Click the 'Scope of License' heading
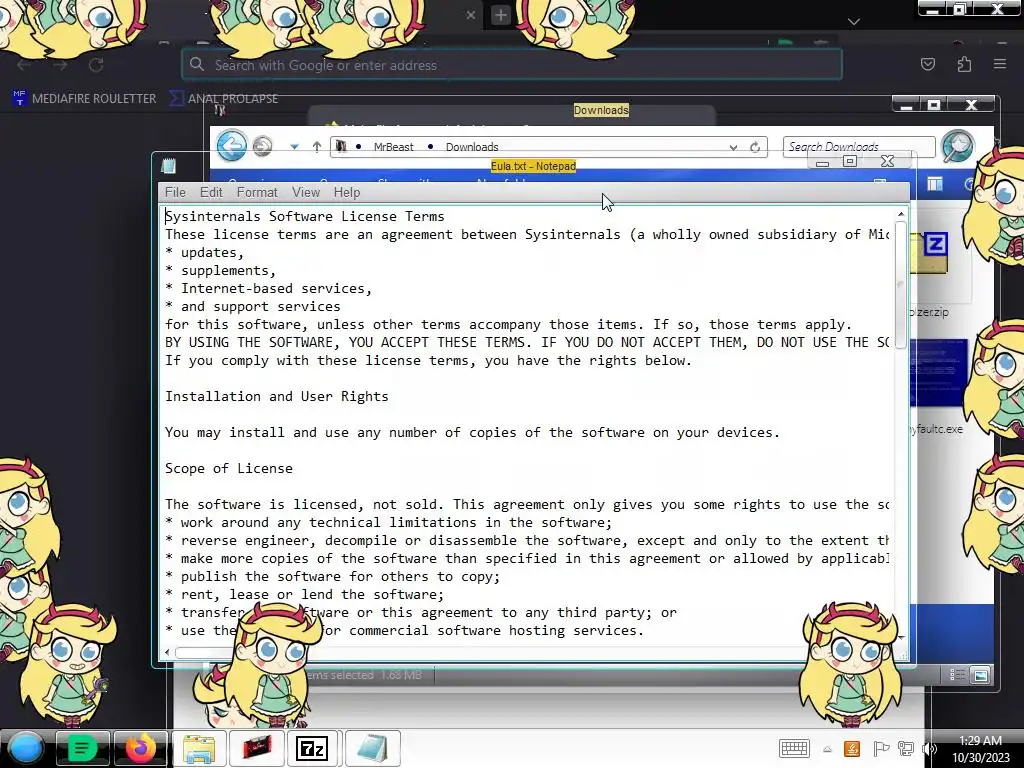1024x768 pixels. (x=229, y=468)
